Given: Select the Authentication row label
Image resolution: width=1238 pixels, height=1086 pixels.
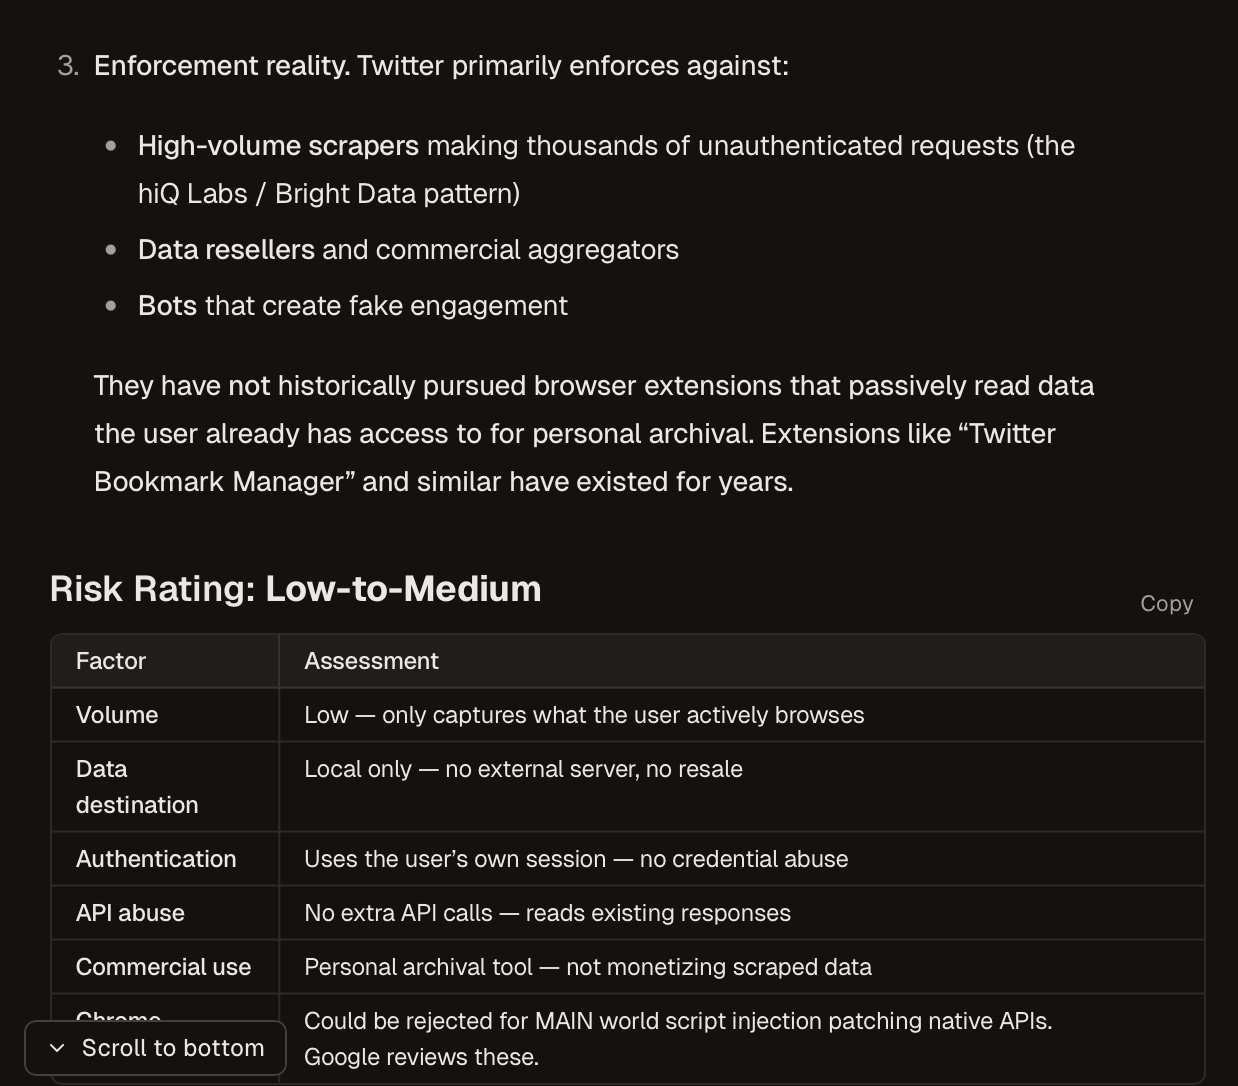Looking at the screenshot, I should pyautogui.click(x=156, y=859).
